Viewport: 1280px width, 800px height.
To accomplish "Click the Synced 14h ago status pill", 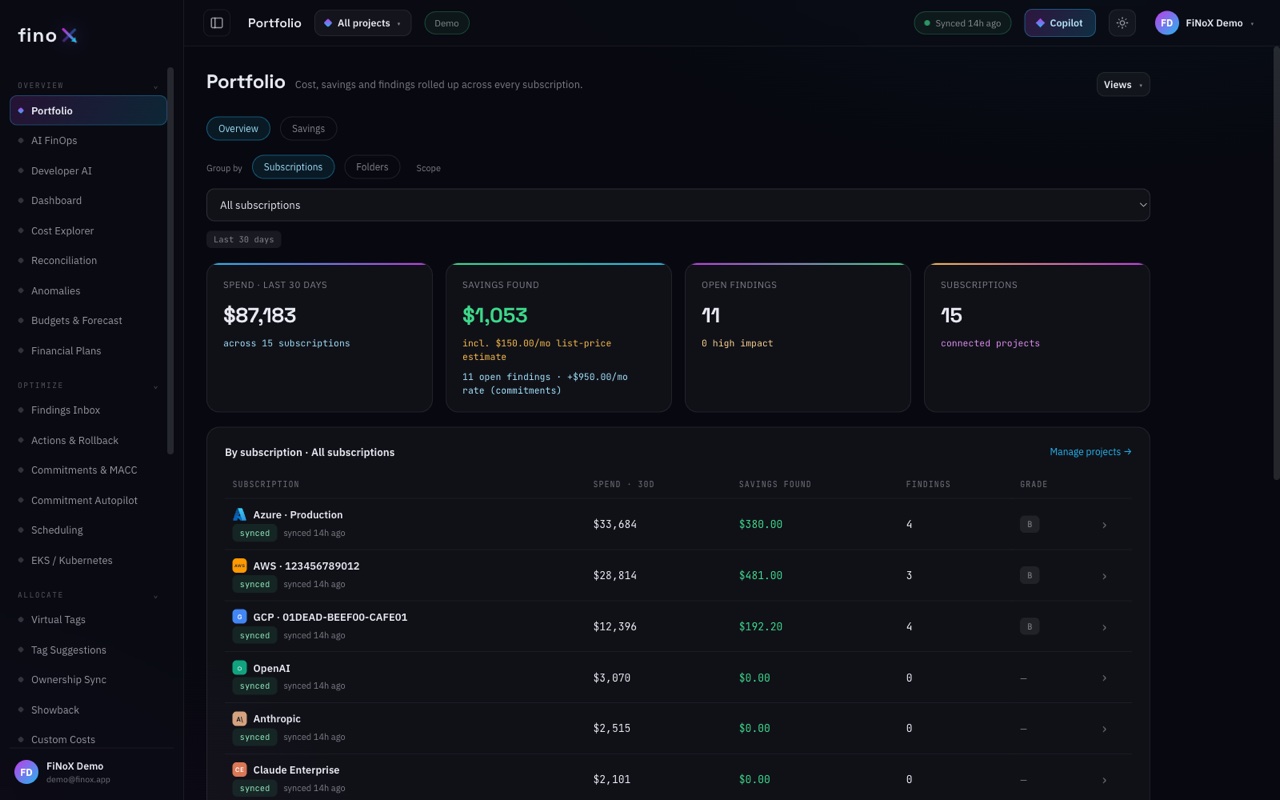I will 962,23.
